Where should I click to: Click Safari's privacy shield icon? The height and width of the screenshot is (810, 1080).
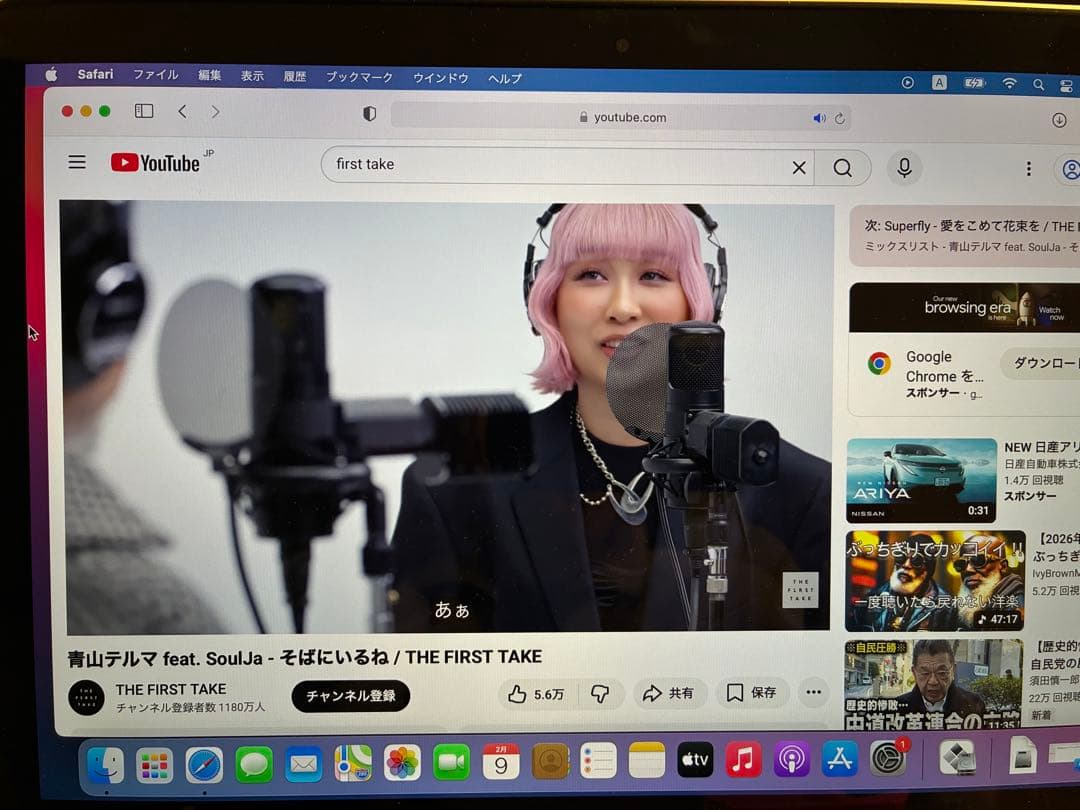[369, 114]
